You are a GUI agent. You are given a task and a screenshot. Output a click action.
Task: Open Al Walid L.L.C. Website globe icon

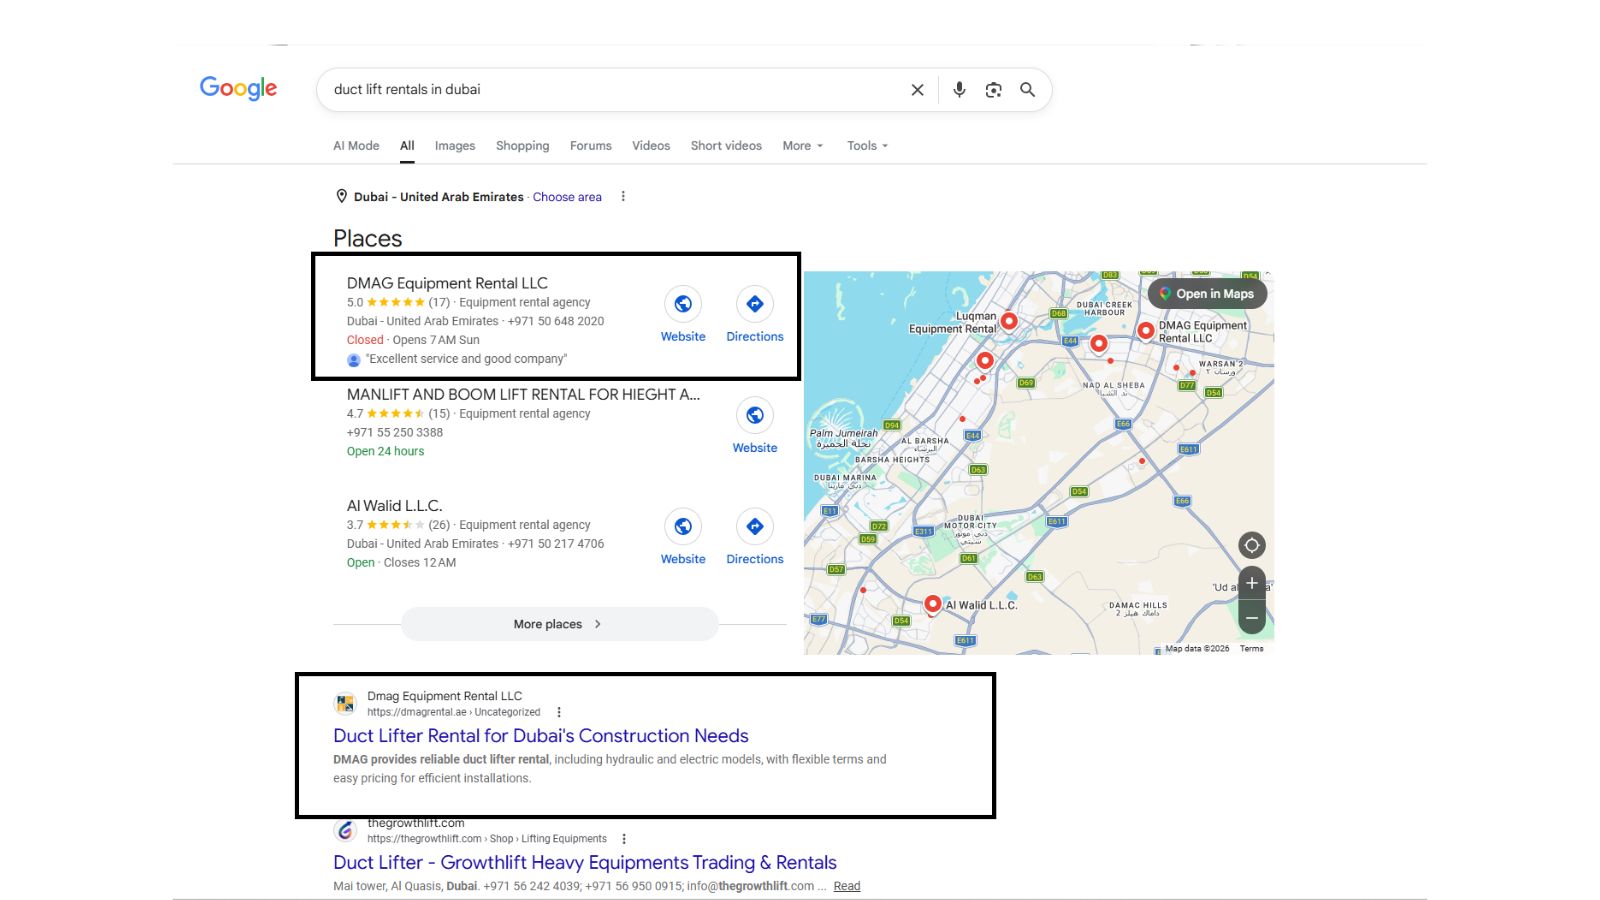pos(683,526)
